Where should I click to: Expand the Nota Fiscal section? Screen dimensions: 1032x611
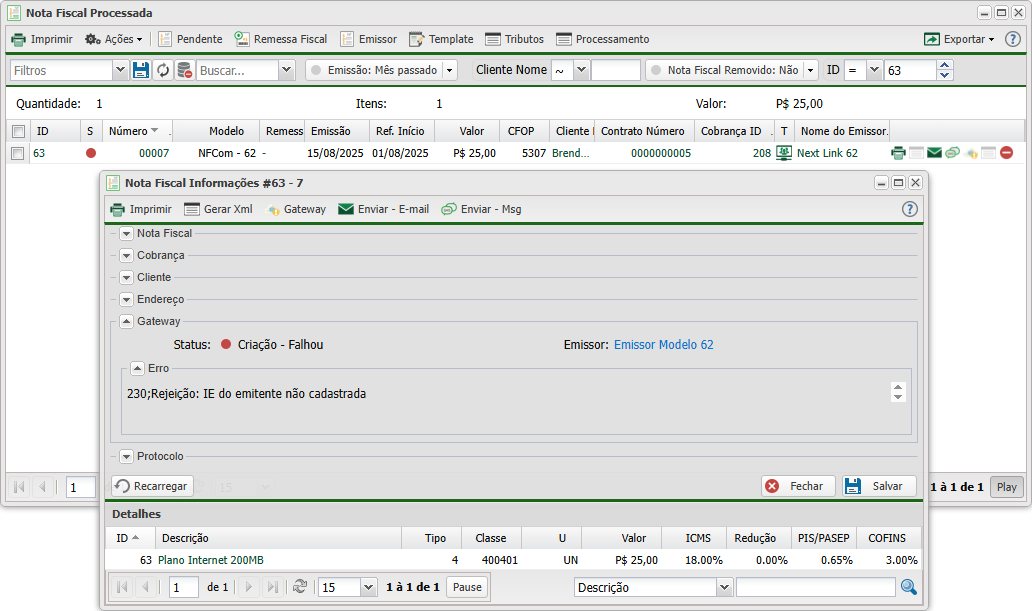point(126,233)
